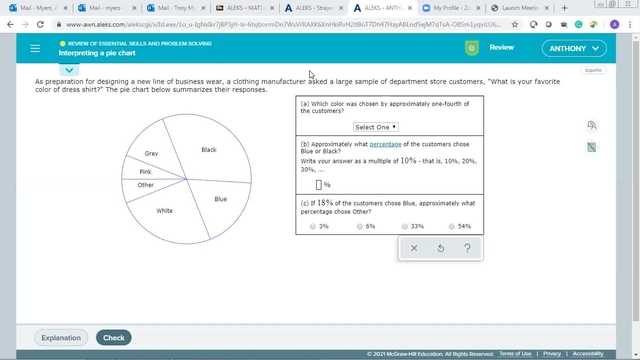Open the calculator tool icon on right
The width and height of the screenshot is (640, 360).
click(591, 147)
